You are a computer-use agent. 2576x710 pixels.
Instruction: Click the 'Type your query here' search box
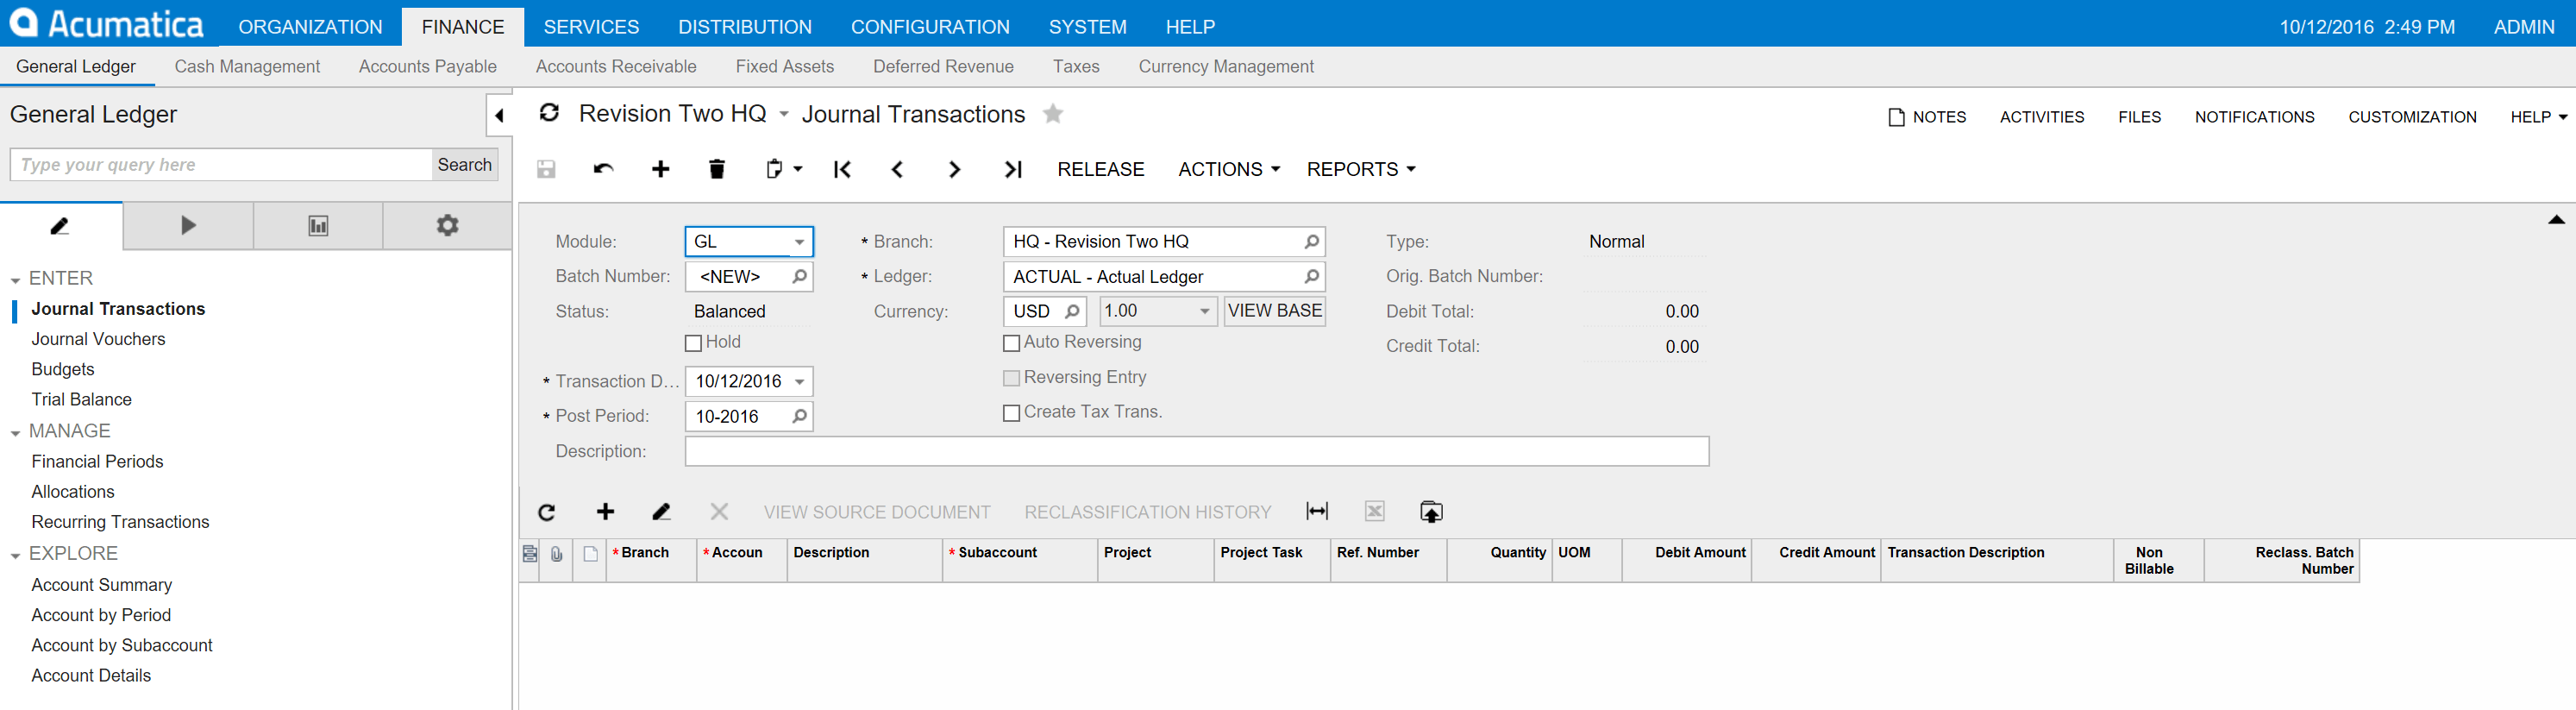(221, 165)
